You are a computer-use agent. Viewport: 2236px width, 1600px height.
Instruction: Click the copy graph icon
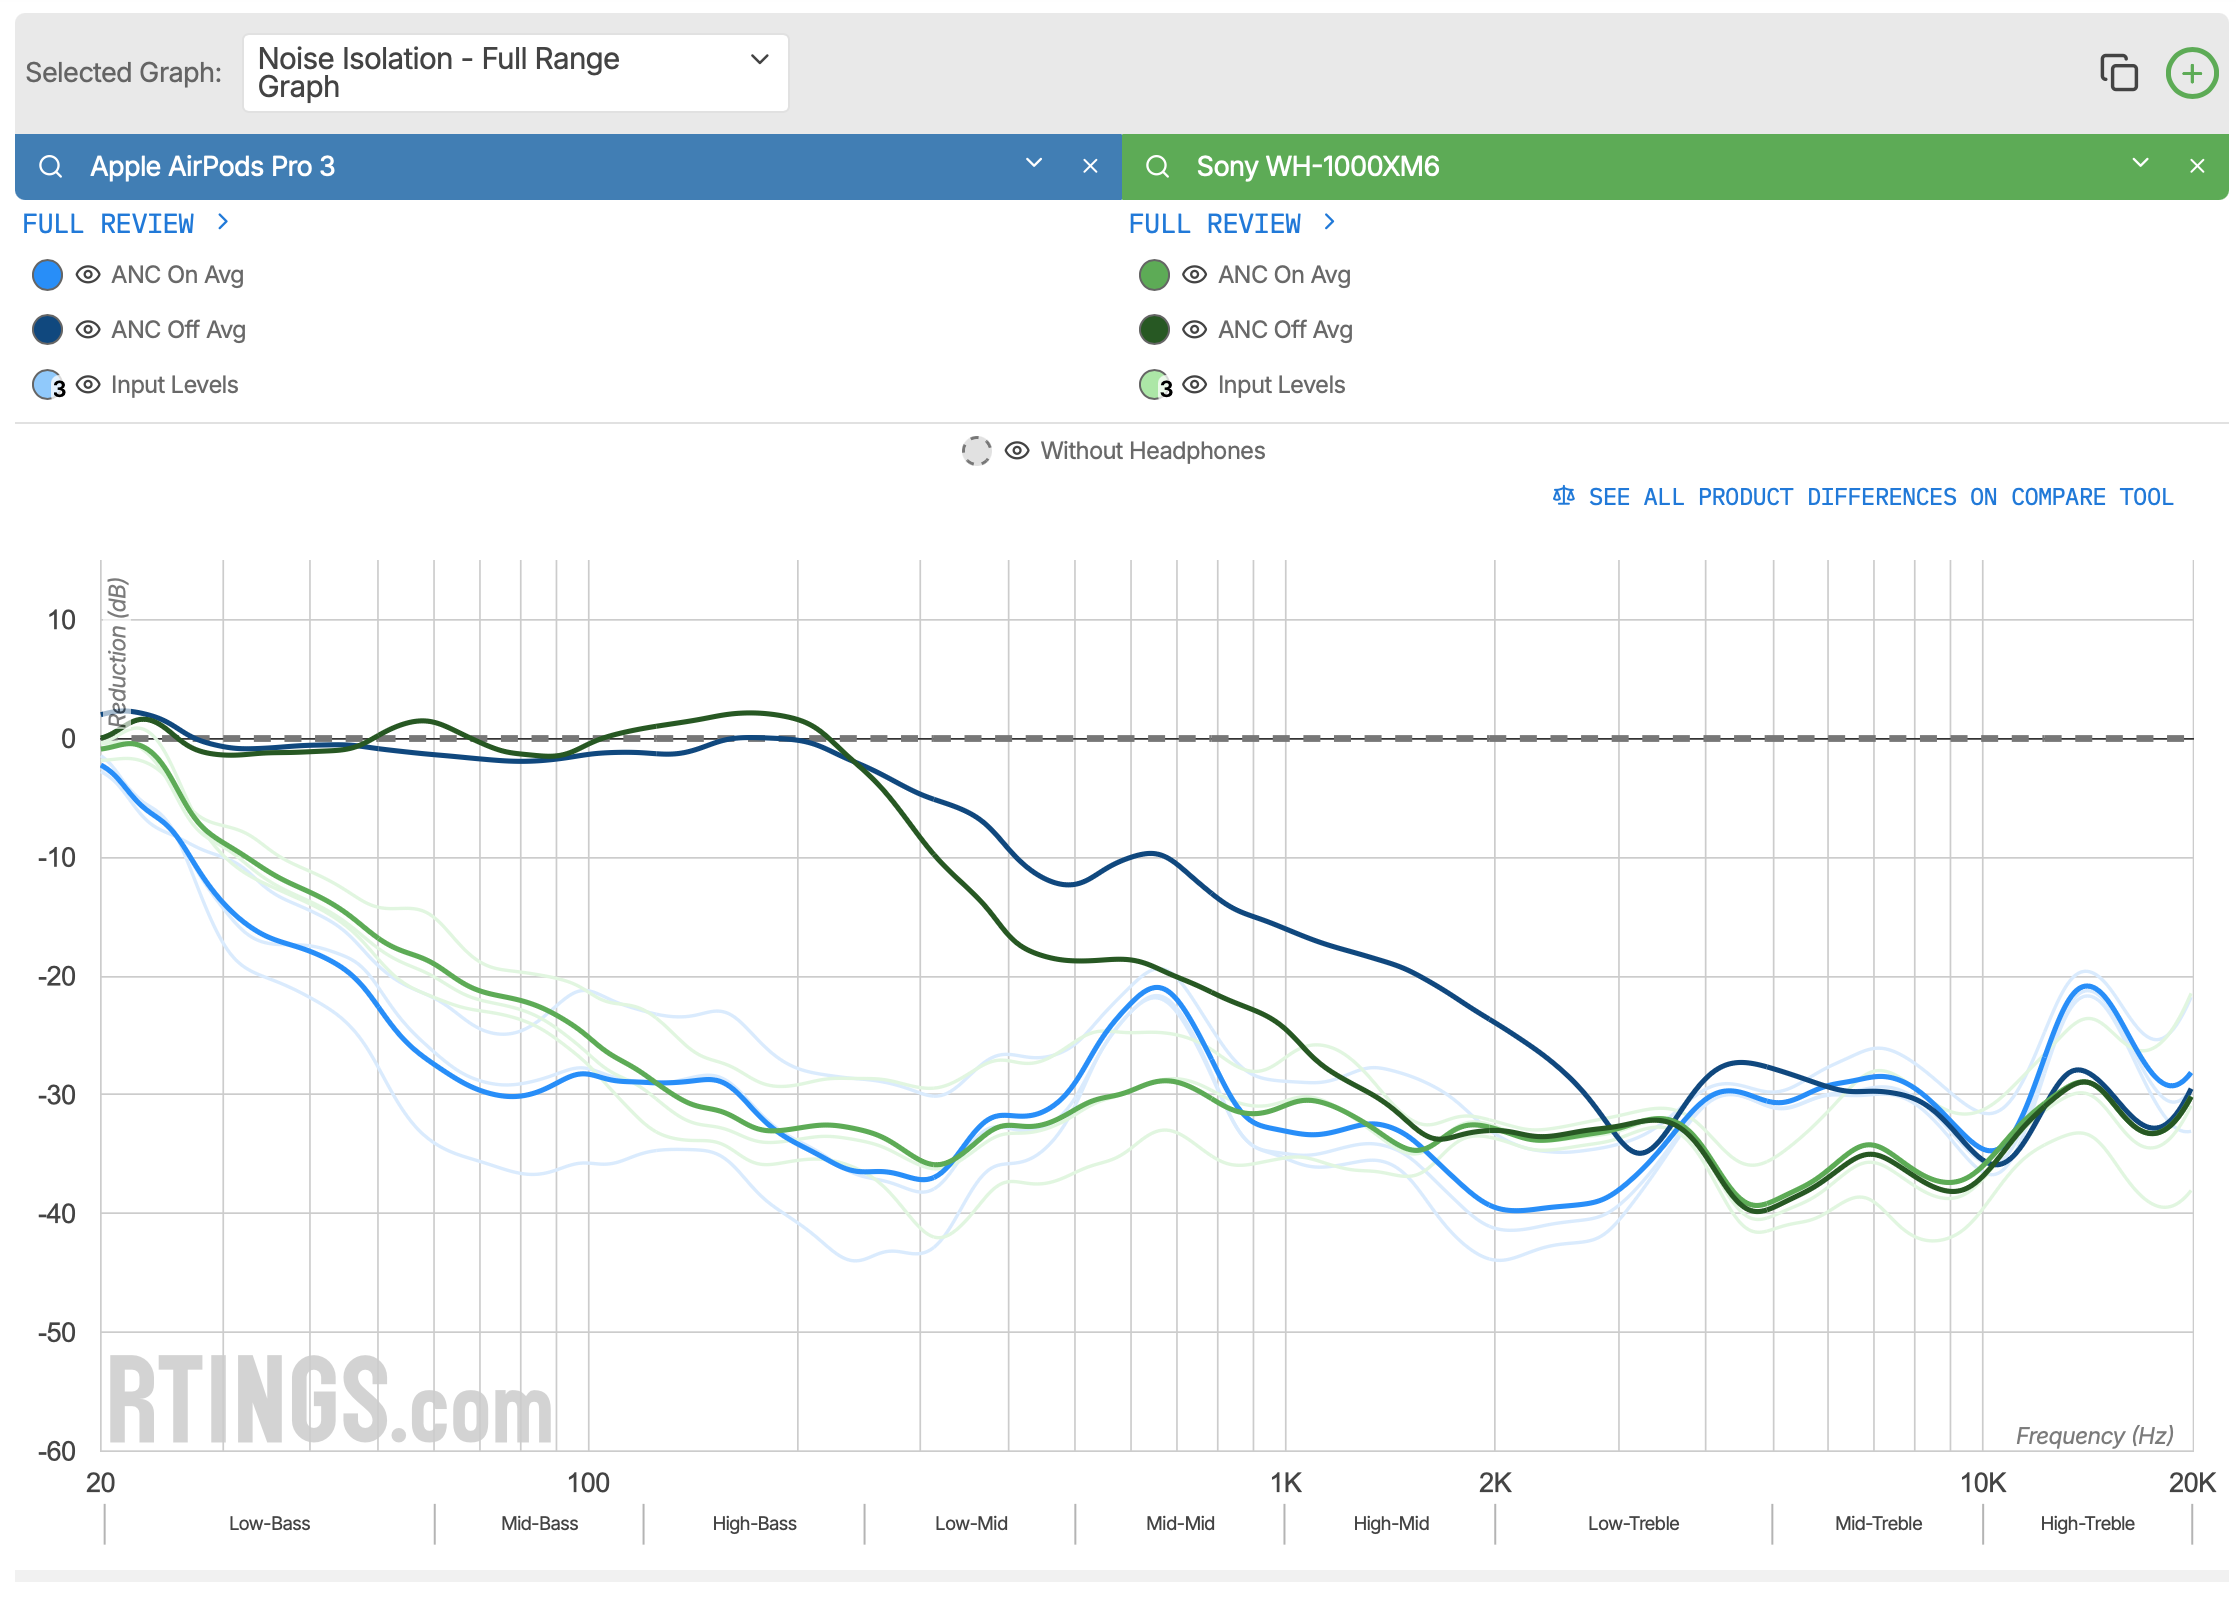pyautogui.click(x=2118, y=73)
